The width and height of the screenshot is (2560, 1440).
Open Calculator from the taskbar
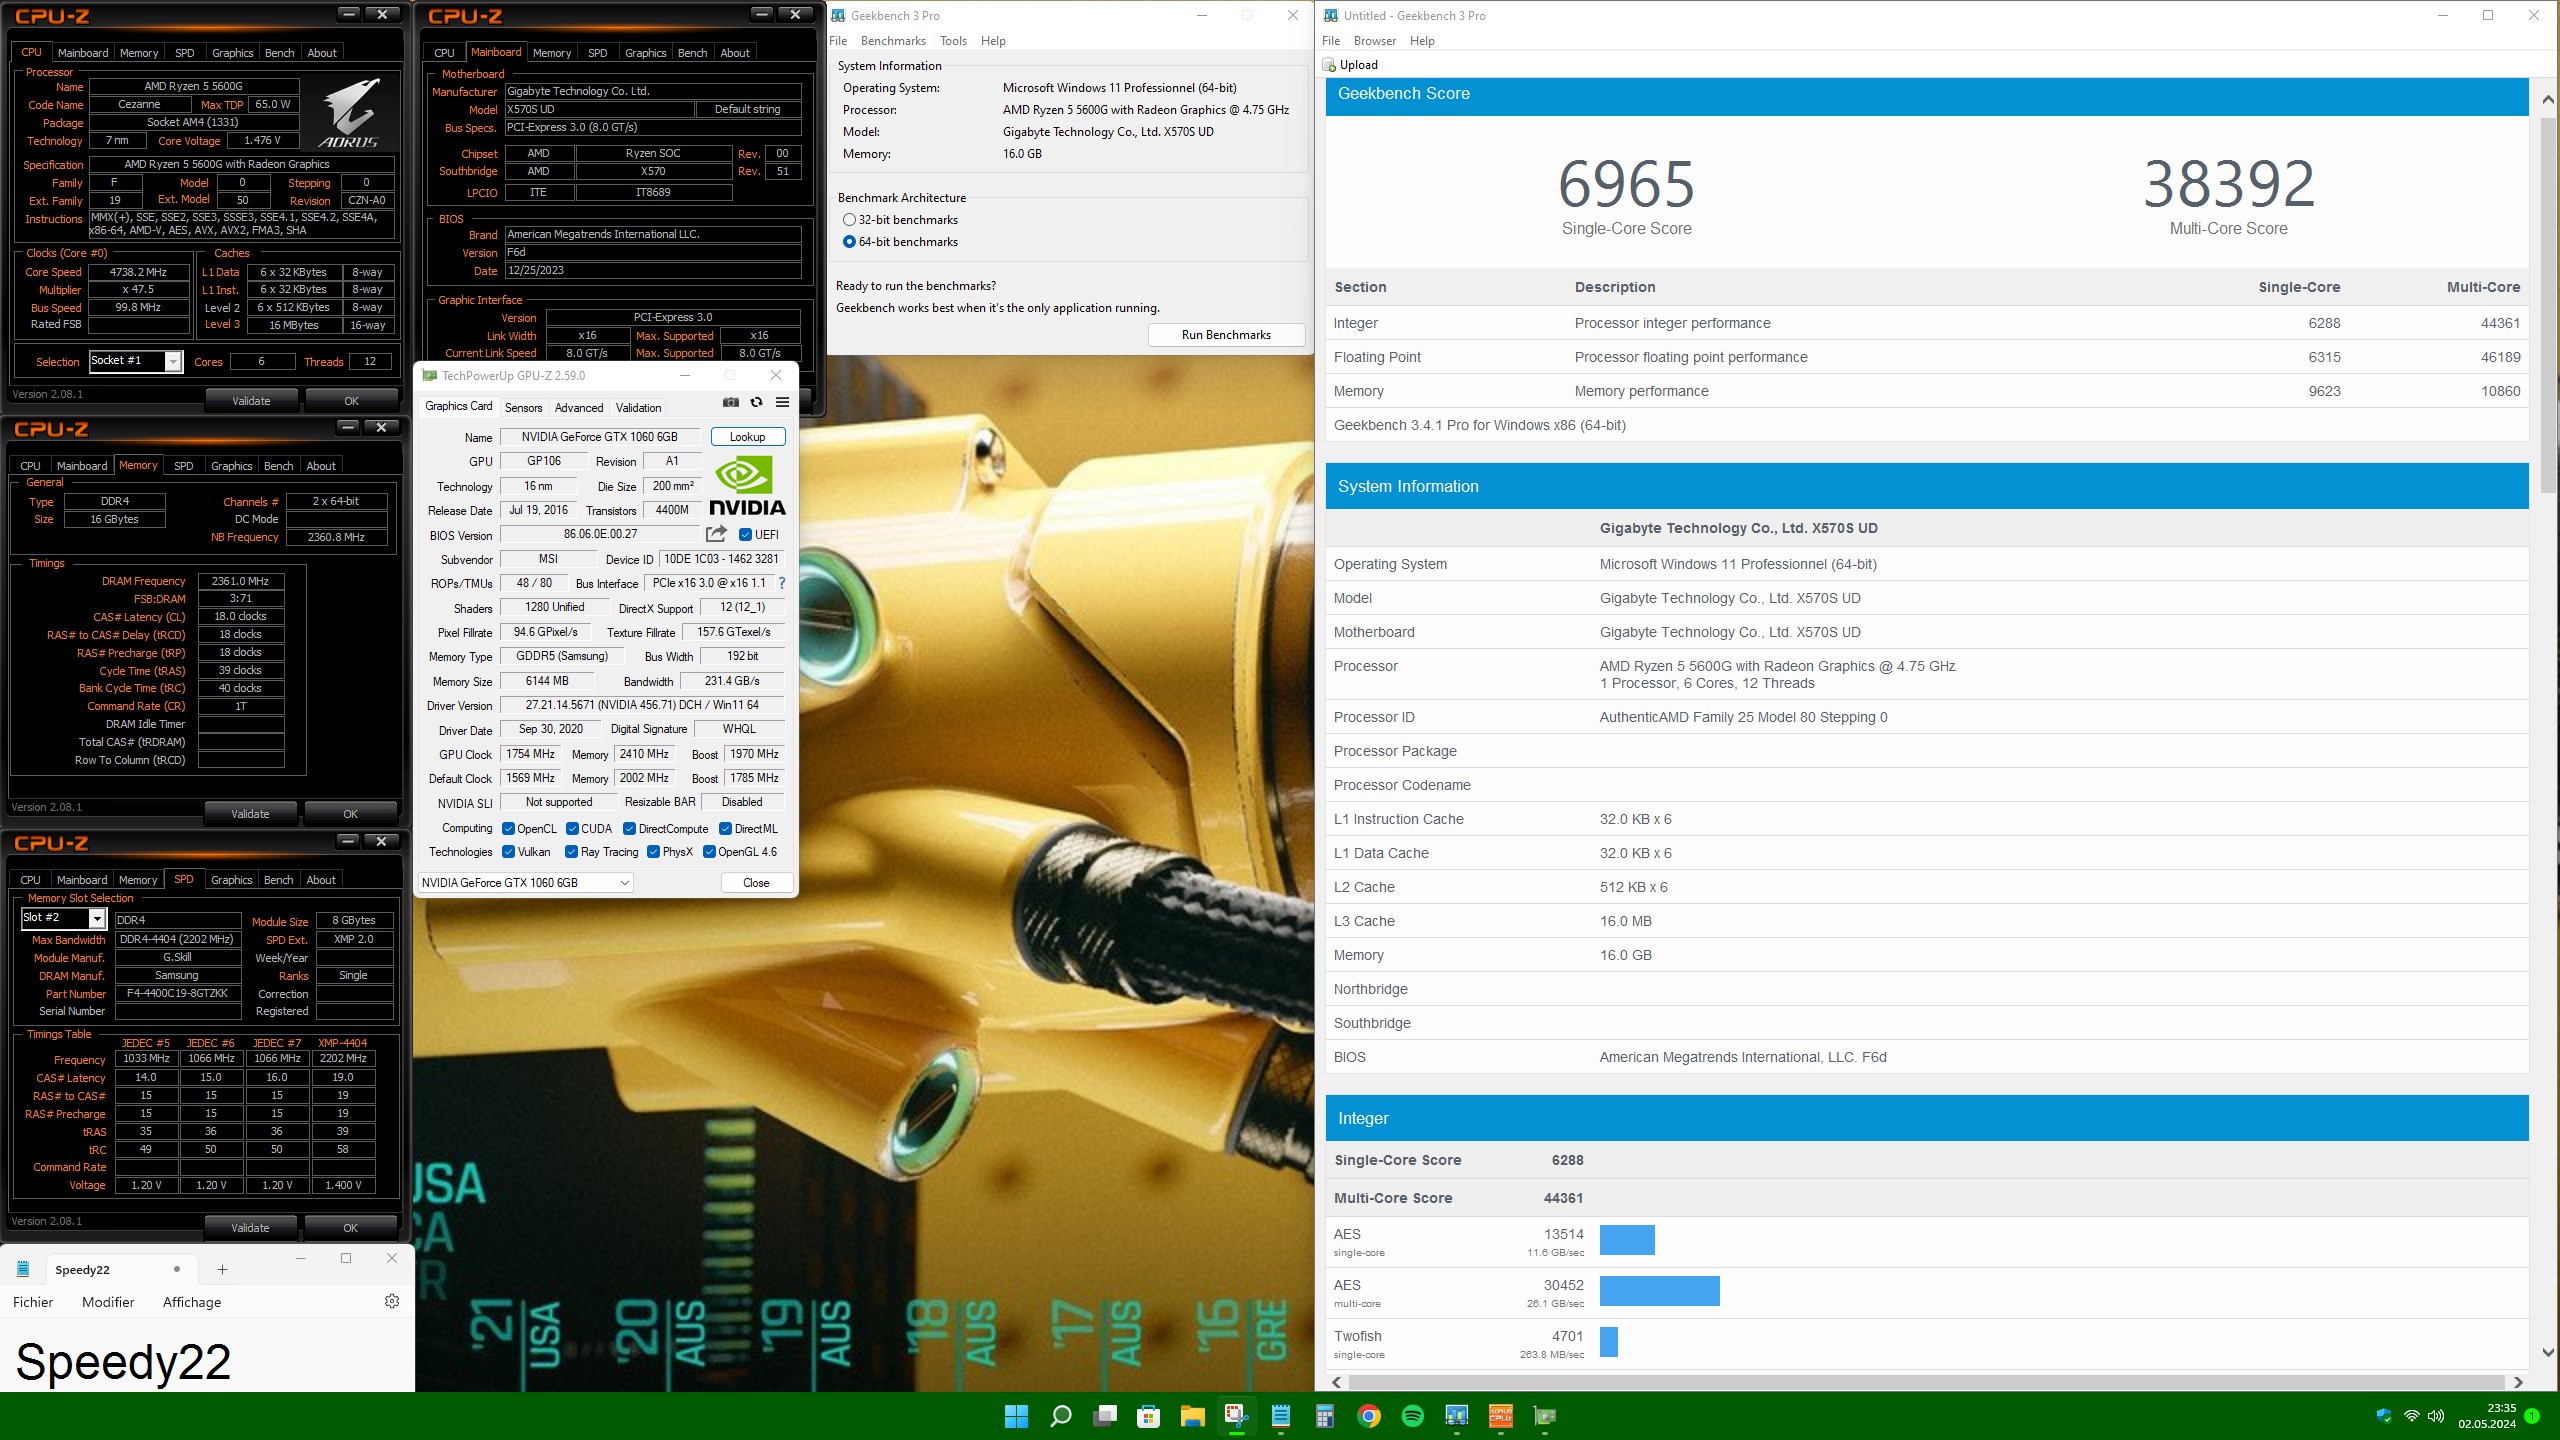[x=1324, y=1416]
